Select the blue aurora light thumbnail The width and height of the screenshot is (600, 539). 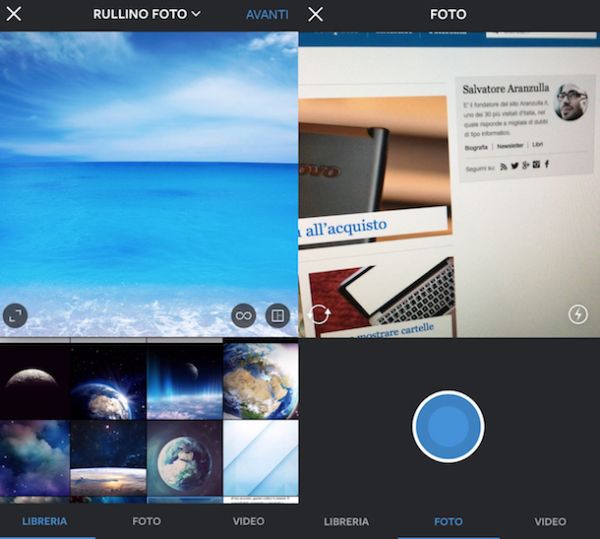tap(184, 379)
